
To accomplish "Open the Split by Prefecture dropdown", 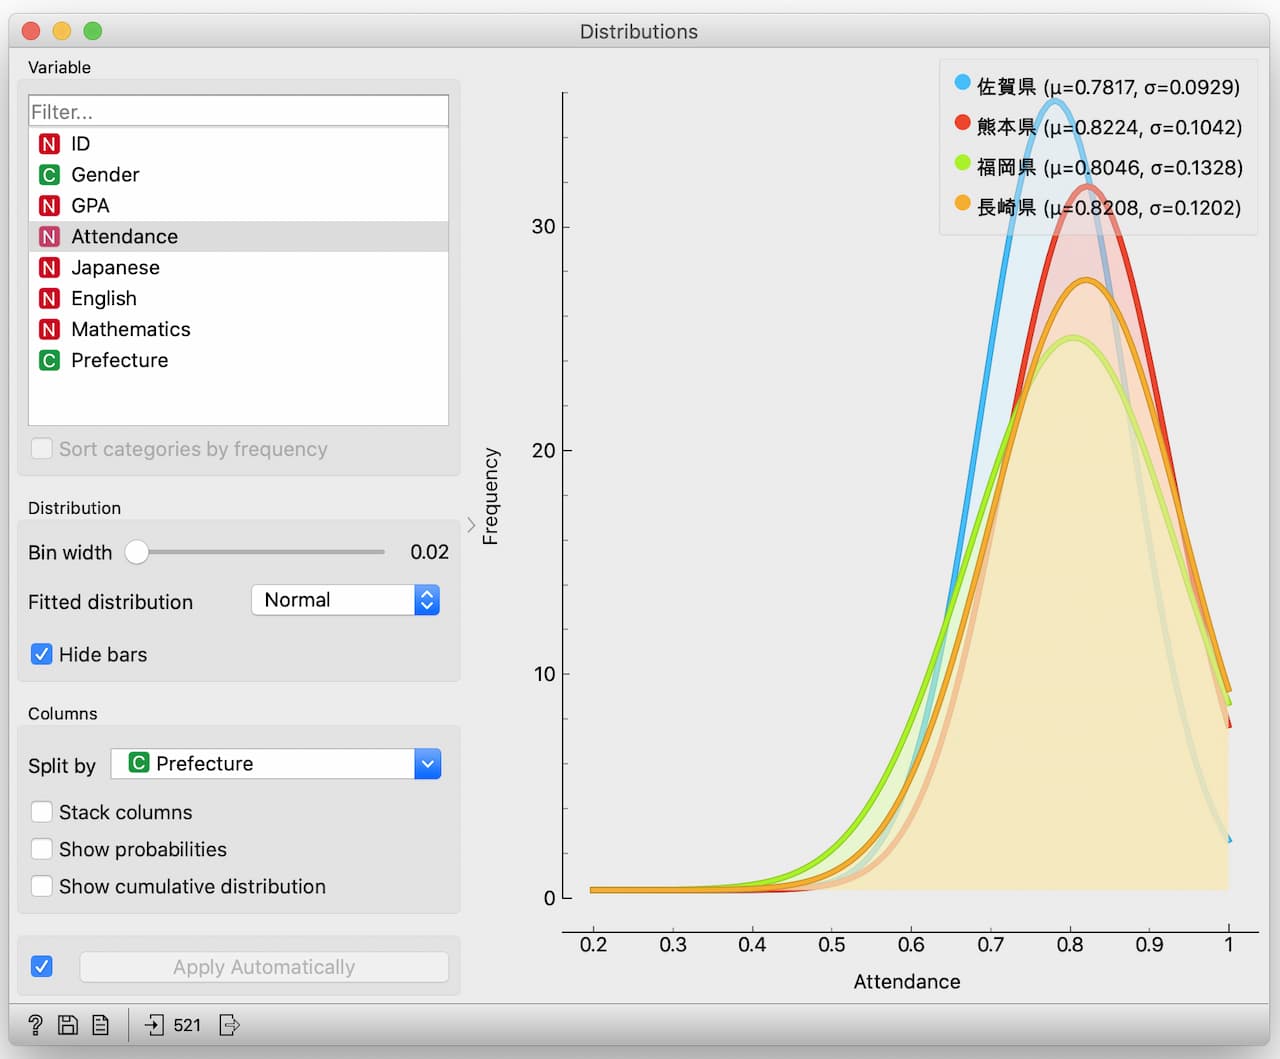I will [x=276, y=764].
